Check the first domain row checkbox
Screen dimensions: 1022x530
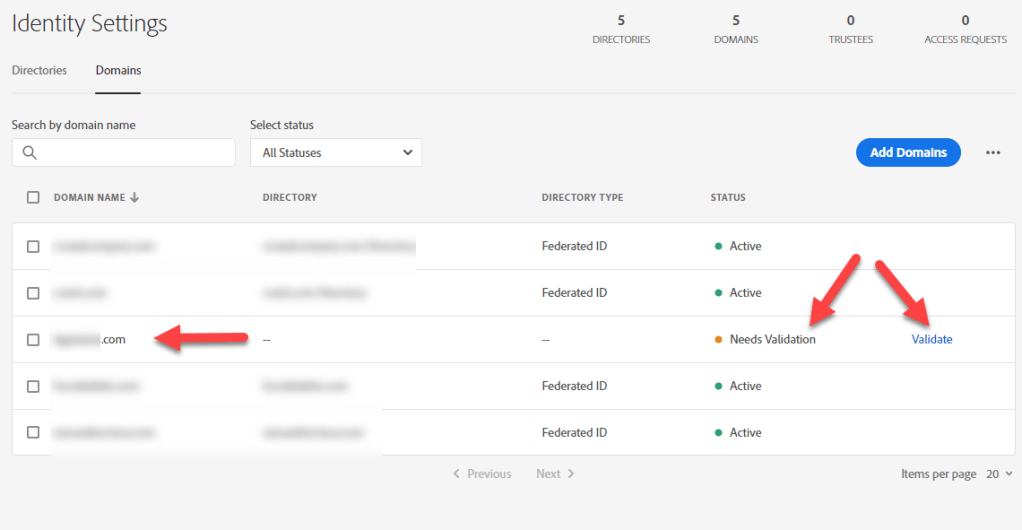[33, 247]
